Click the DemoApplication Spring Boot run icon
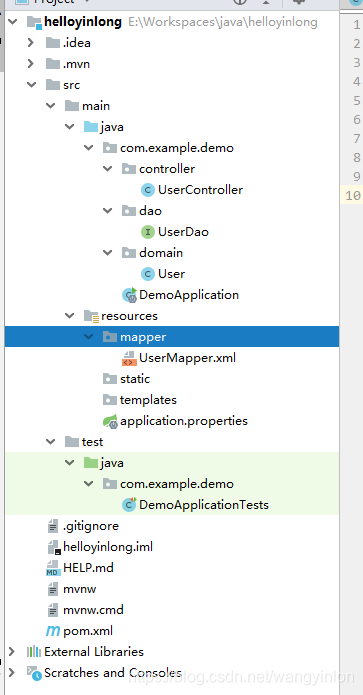 coord(129,295)
